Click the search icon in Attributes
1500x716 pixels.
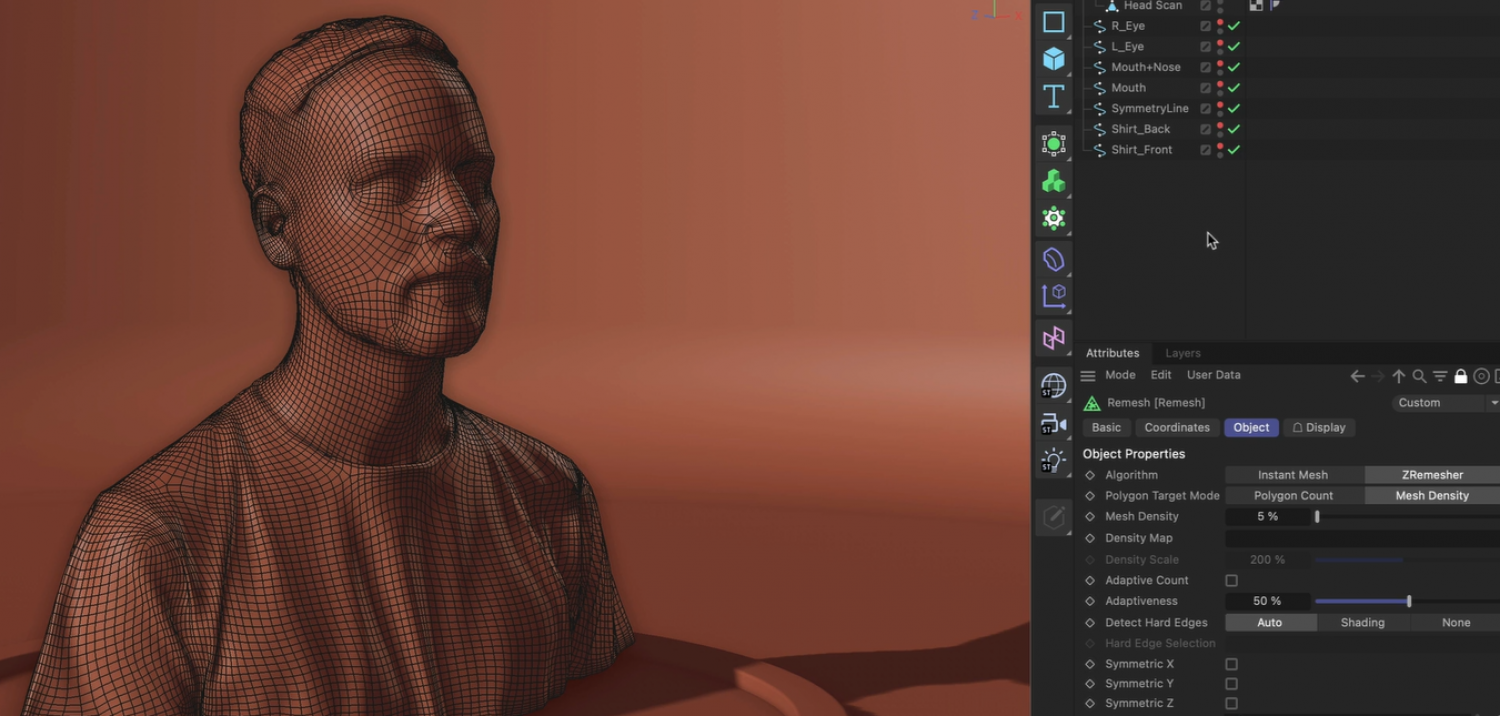pos(1419,376)
